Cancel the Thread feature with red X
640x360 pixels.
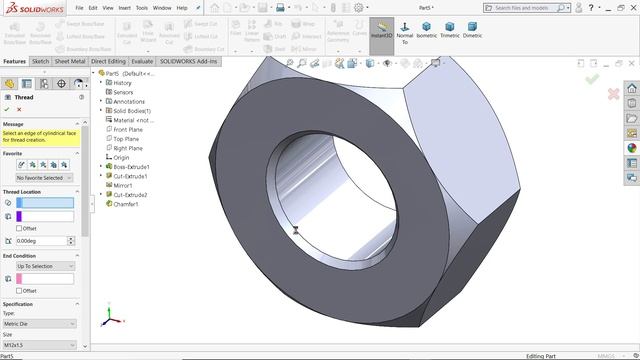point(19,109)
